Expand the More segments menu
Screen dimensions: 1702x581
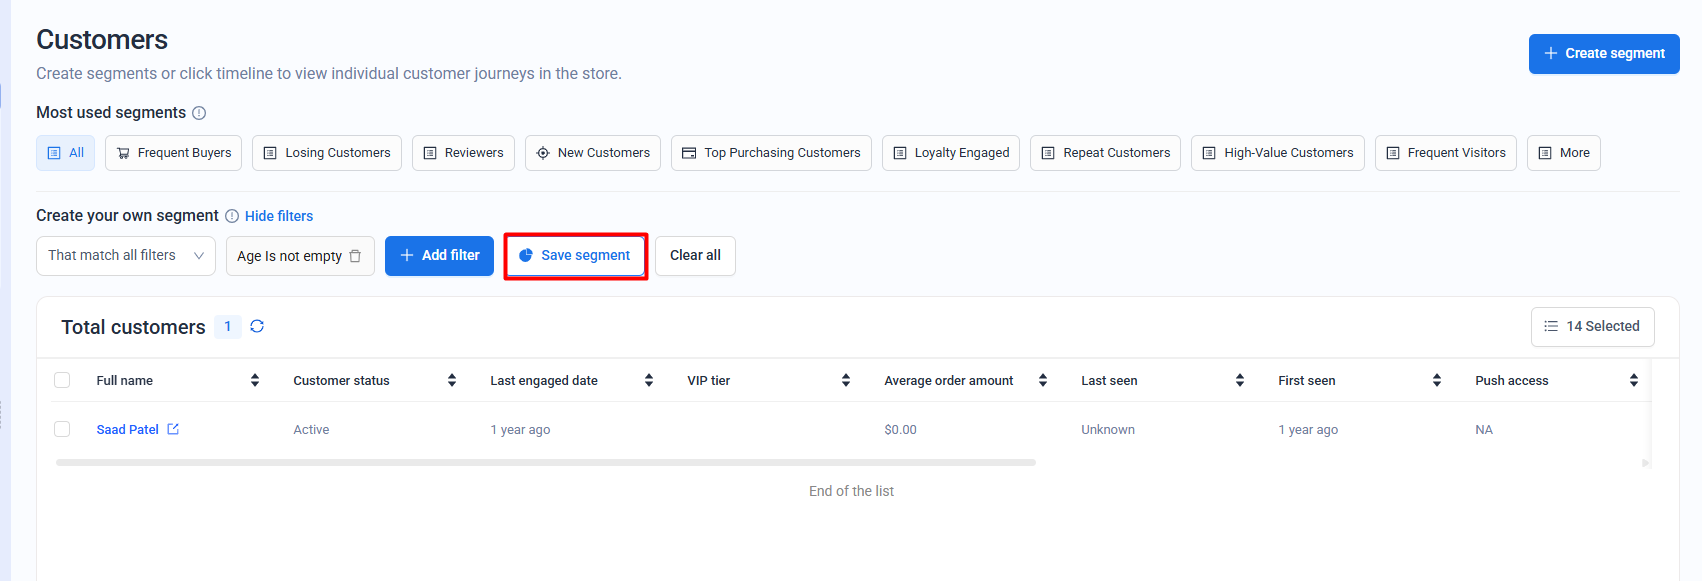click(x=1563, y=153)
